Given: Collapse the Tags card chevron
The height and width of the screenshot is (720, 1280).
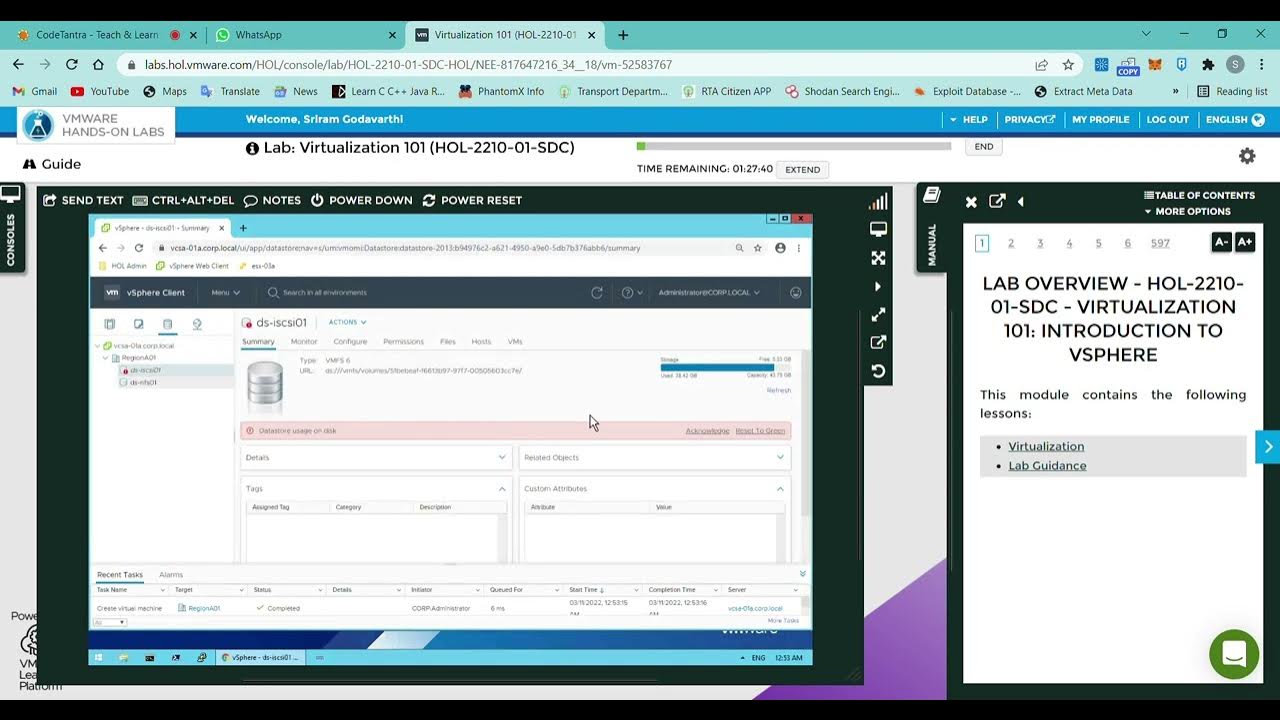Looking at the screenshot, I should [502, 489].
